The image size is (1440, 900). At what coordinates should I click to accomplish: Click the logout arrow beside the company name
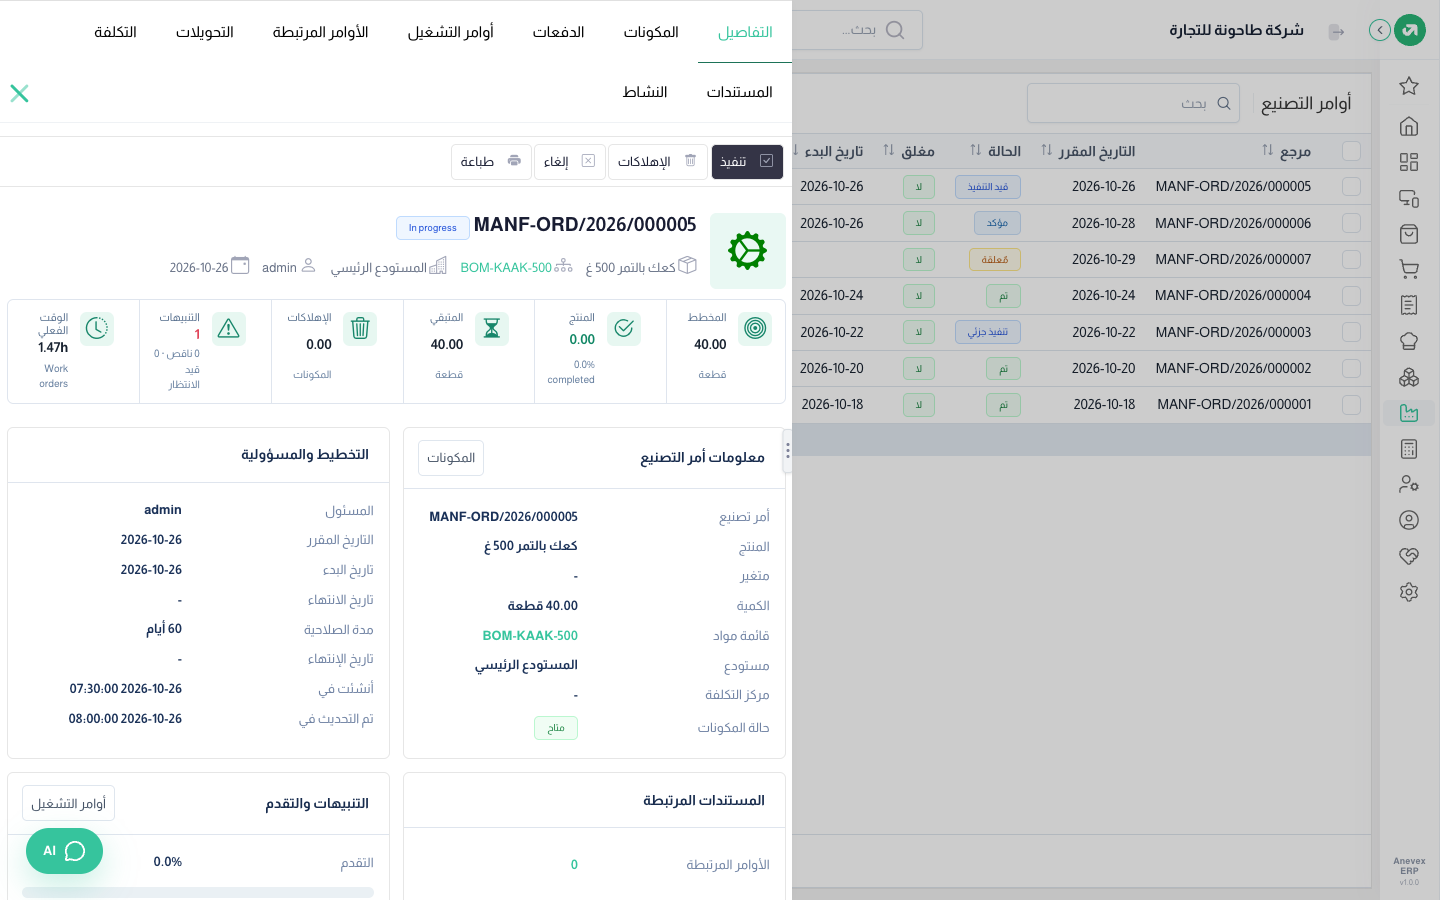pyautogui.click(x=1336, y=32)
